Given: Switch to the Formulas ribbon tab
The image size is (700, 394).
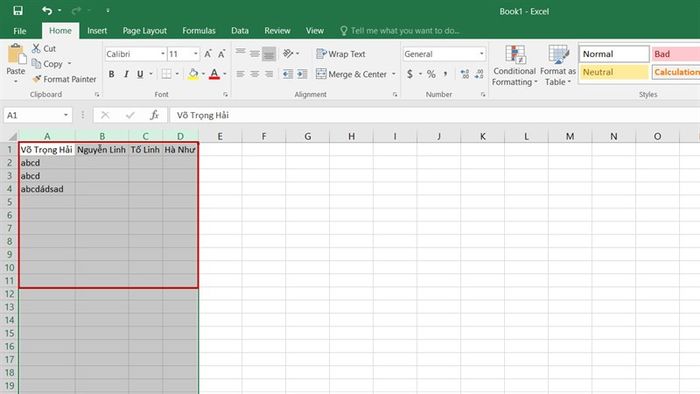Looking at the screenshot, I should [199, 31].
